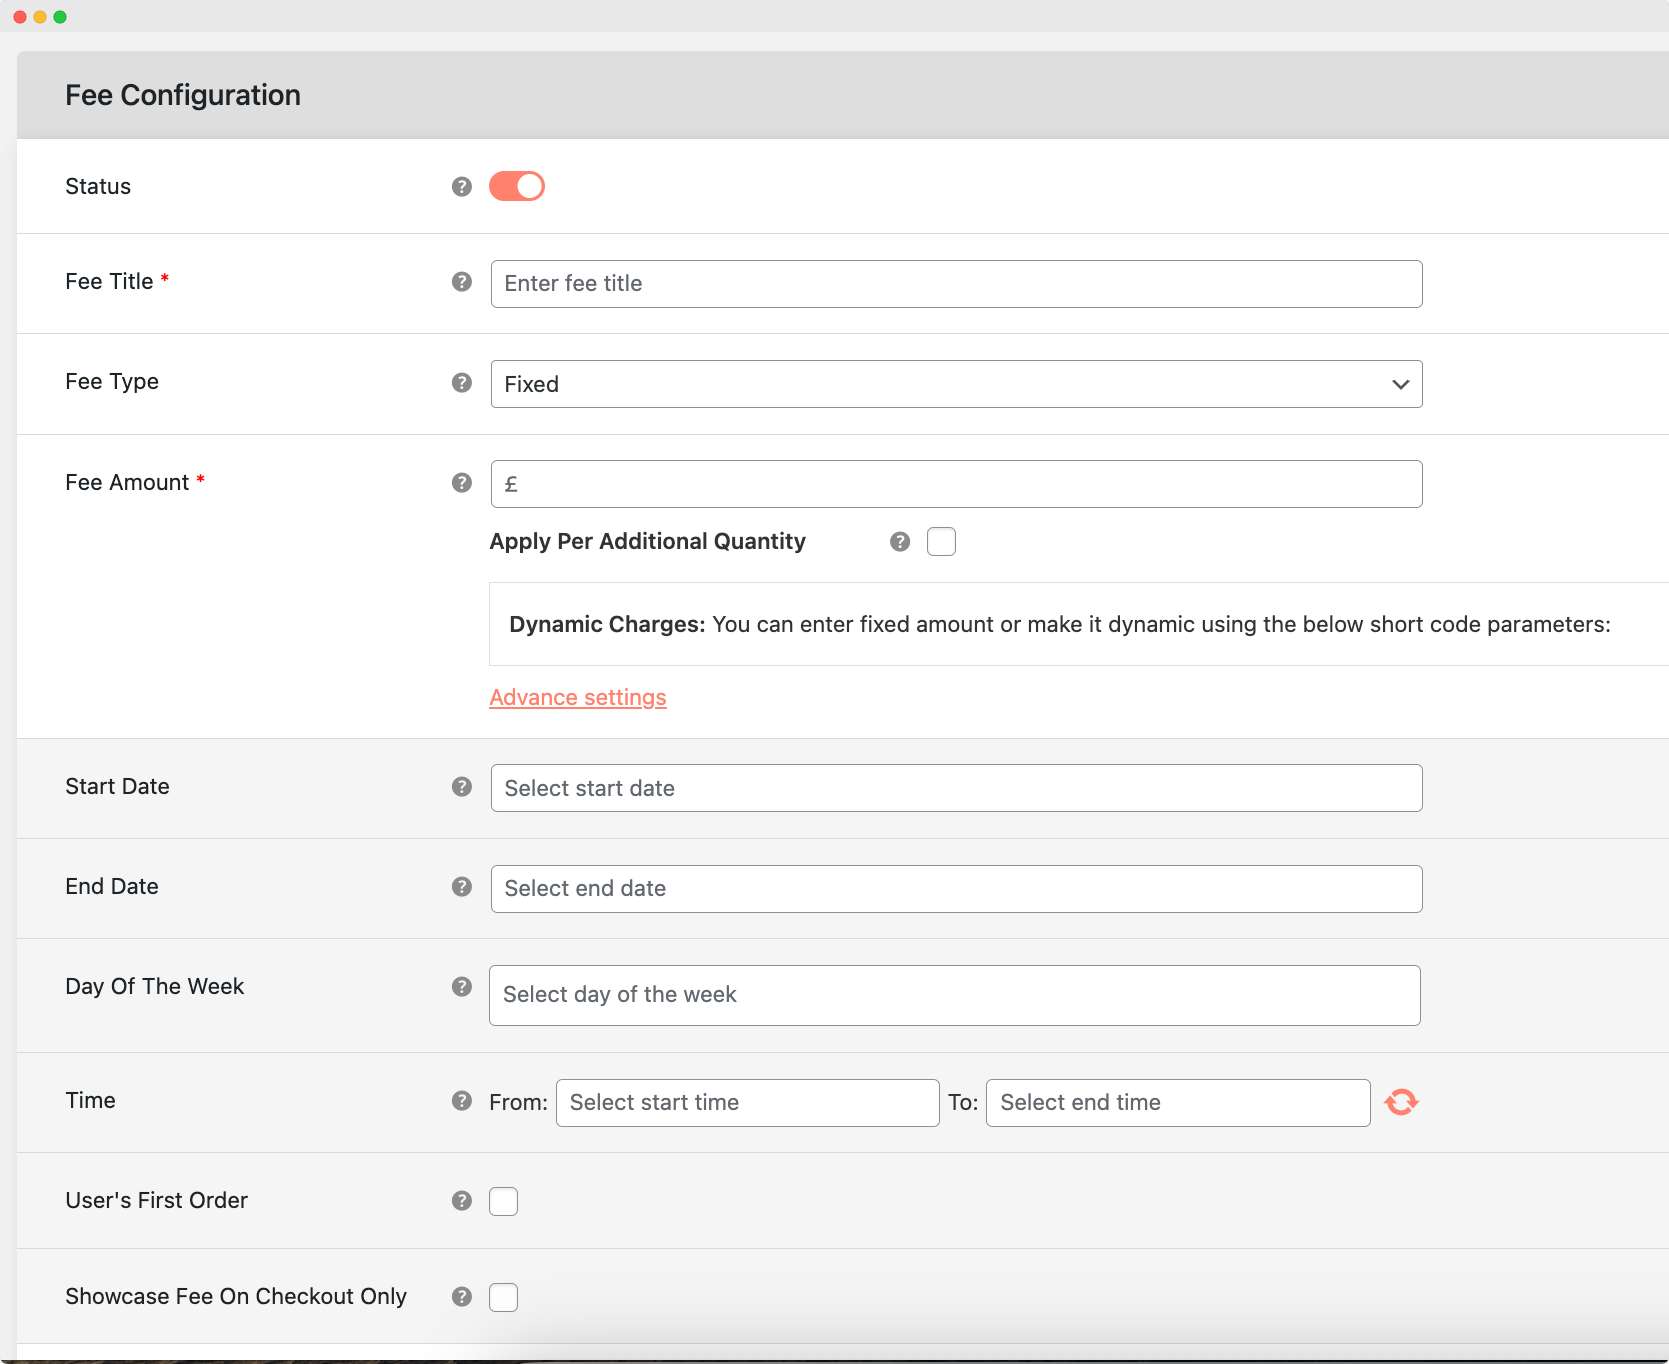Click the reset icon beside the Time fields
Screen dimensions: 1669x1364
click(x=1402, y=1101)
